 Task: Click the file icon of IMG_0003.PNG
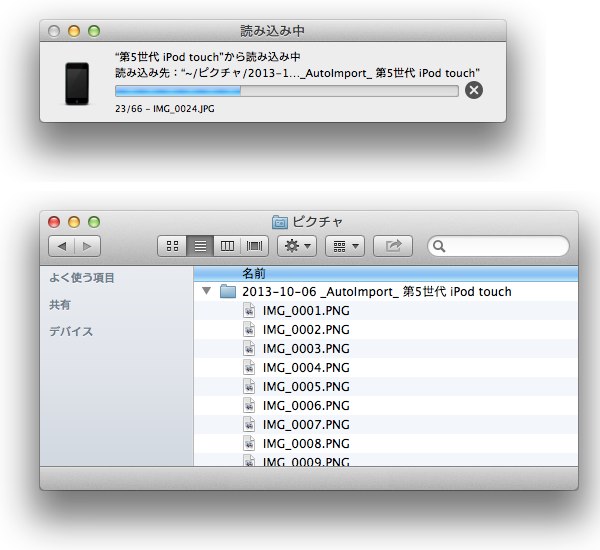(x=249, y=348)
